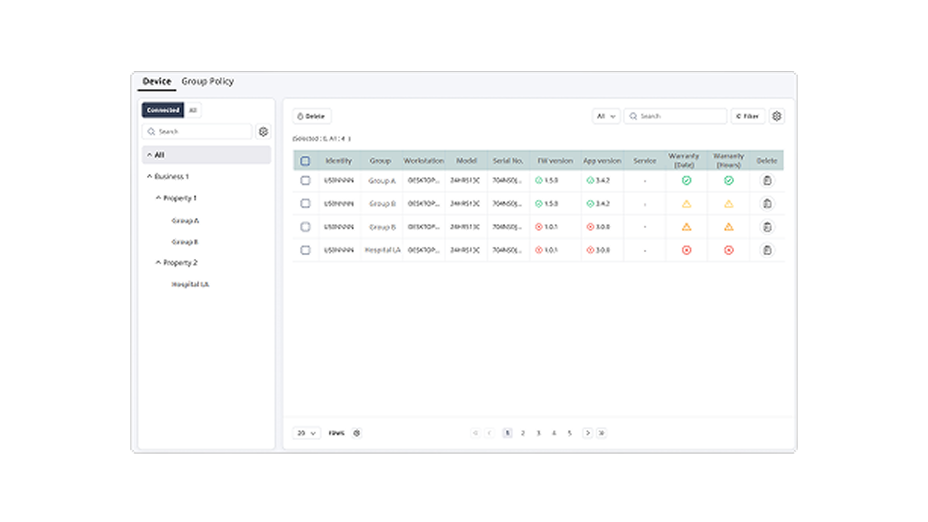Viewport: 928px width, 522px height.
Task: Switch to the Group Policy tab
Action: tap(208, 81)
